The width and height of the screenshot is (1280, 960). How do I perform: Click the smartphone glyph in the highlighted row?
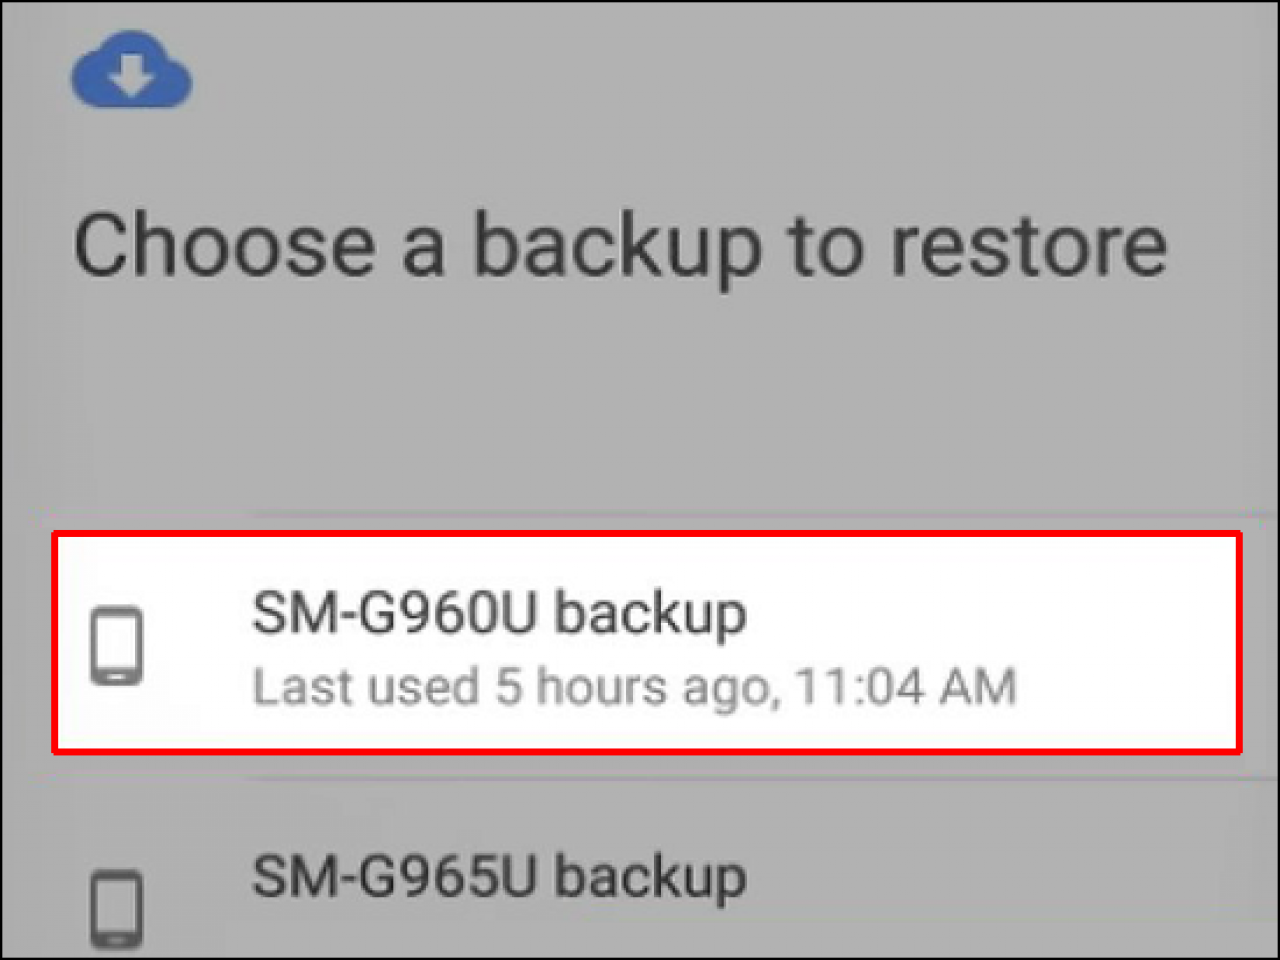117,645
